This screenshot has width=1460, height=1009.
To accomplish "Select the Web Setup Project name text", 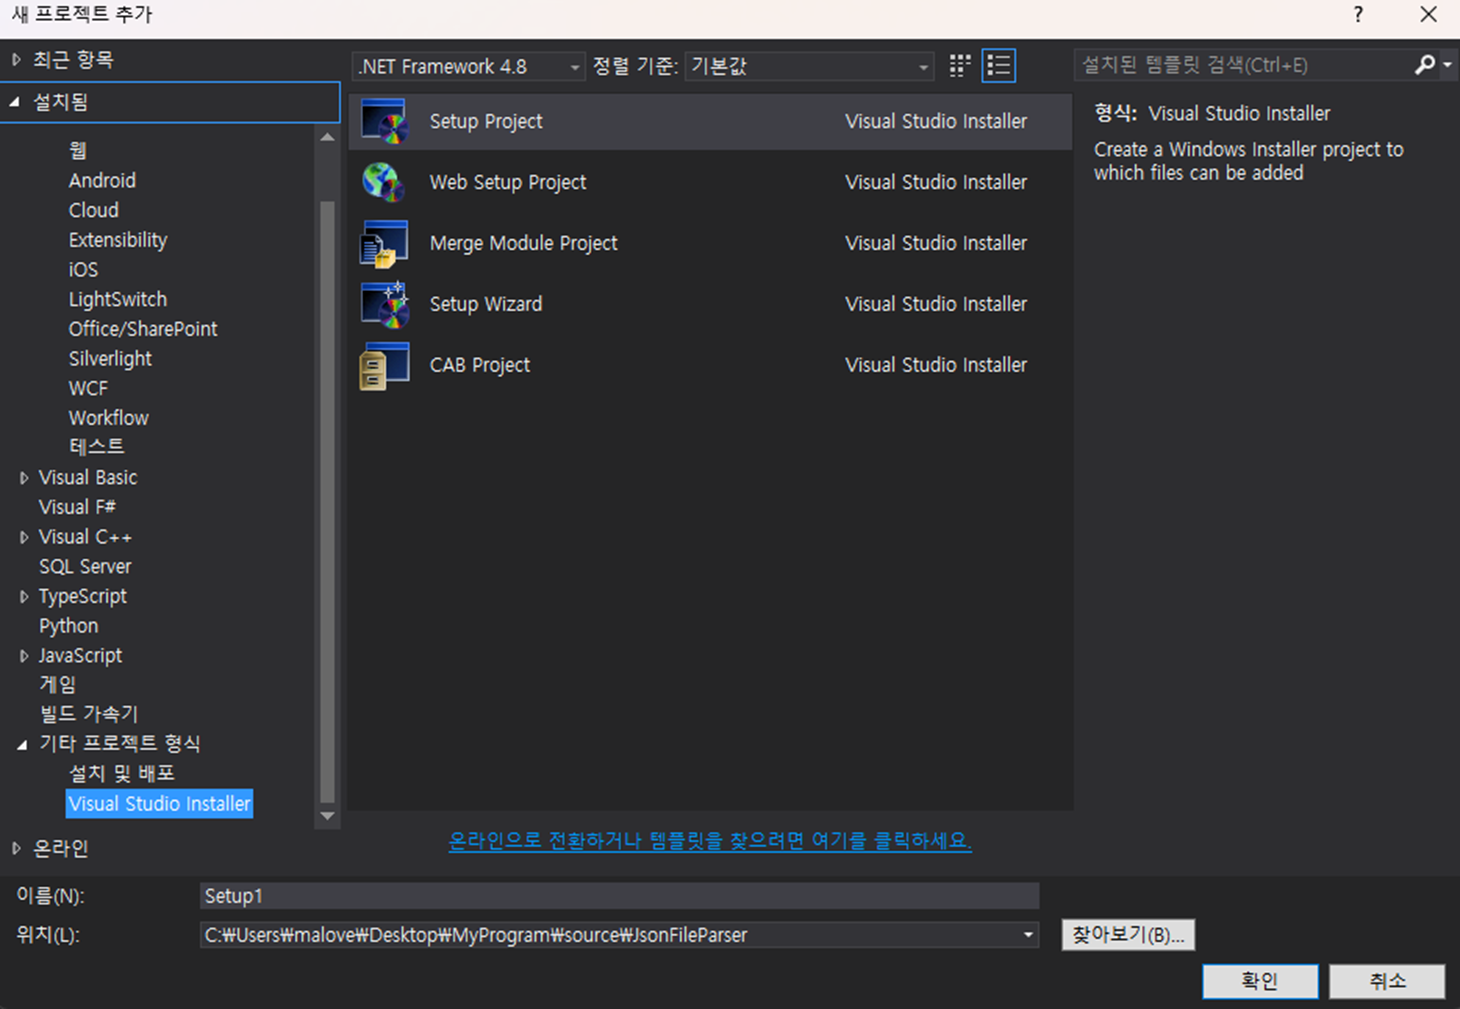I will tap(508, 182).
